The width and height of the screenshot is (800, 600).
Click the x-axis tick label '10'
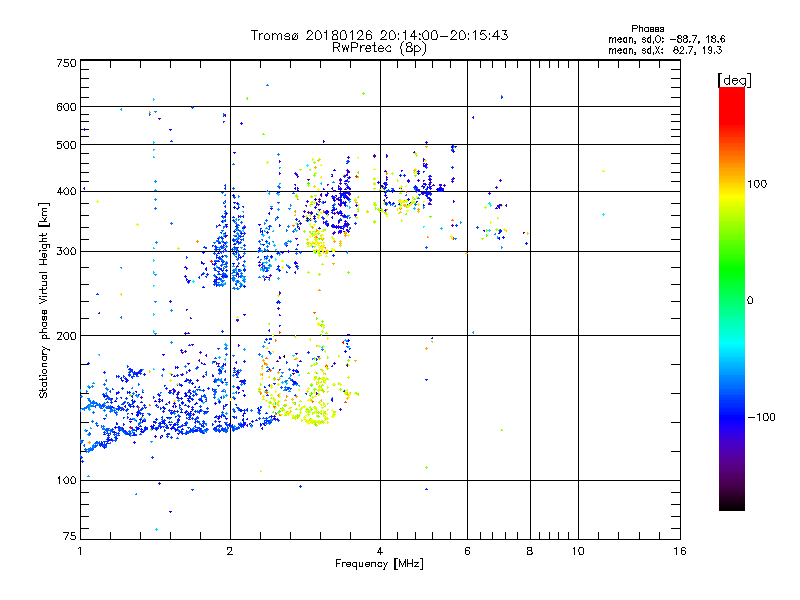tap(578, 551)
